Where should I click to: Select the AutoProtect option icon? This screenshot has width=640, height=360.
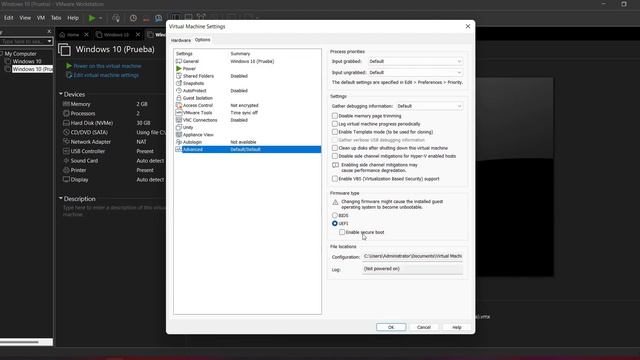178,91
